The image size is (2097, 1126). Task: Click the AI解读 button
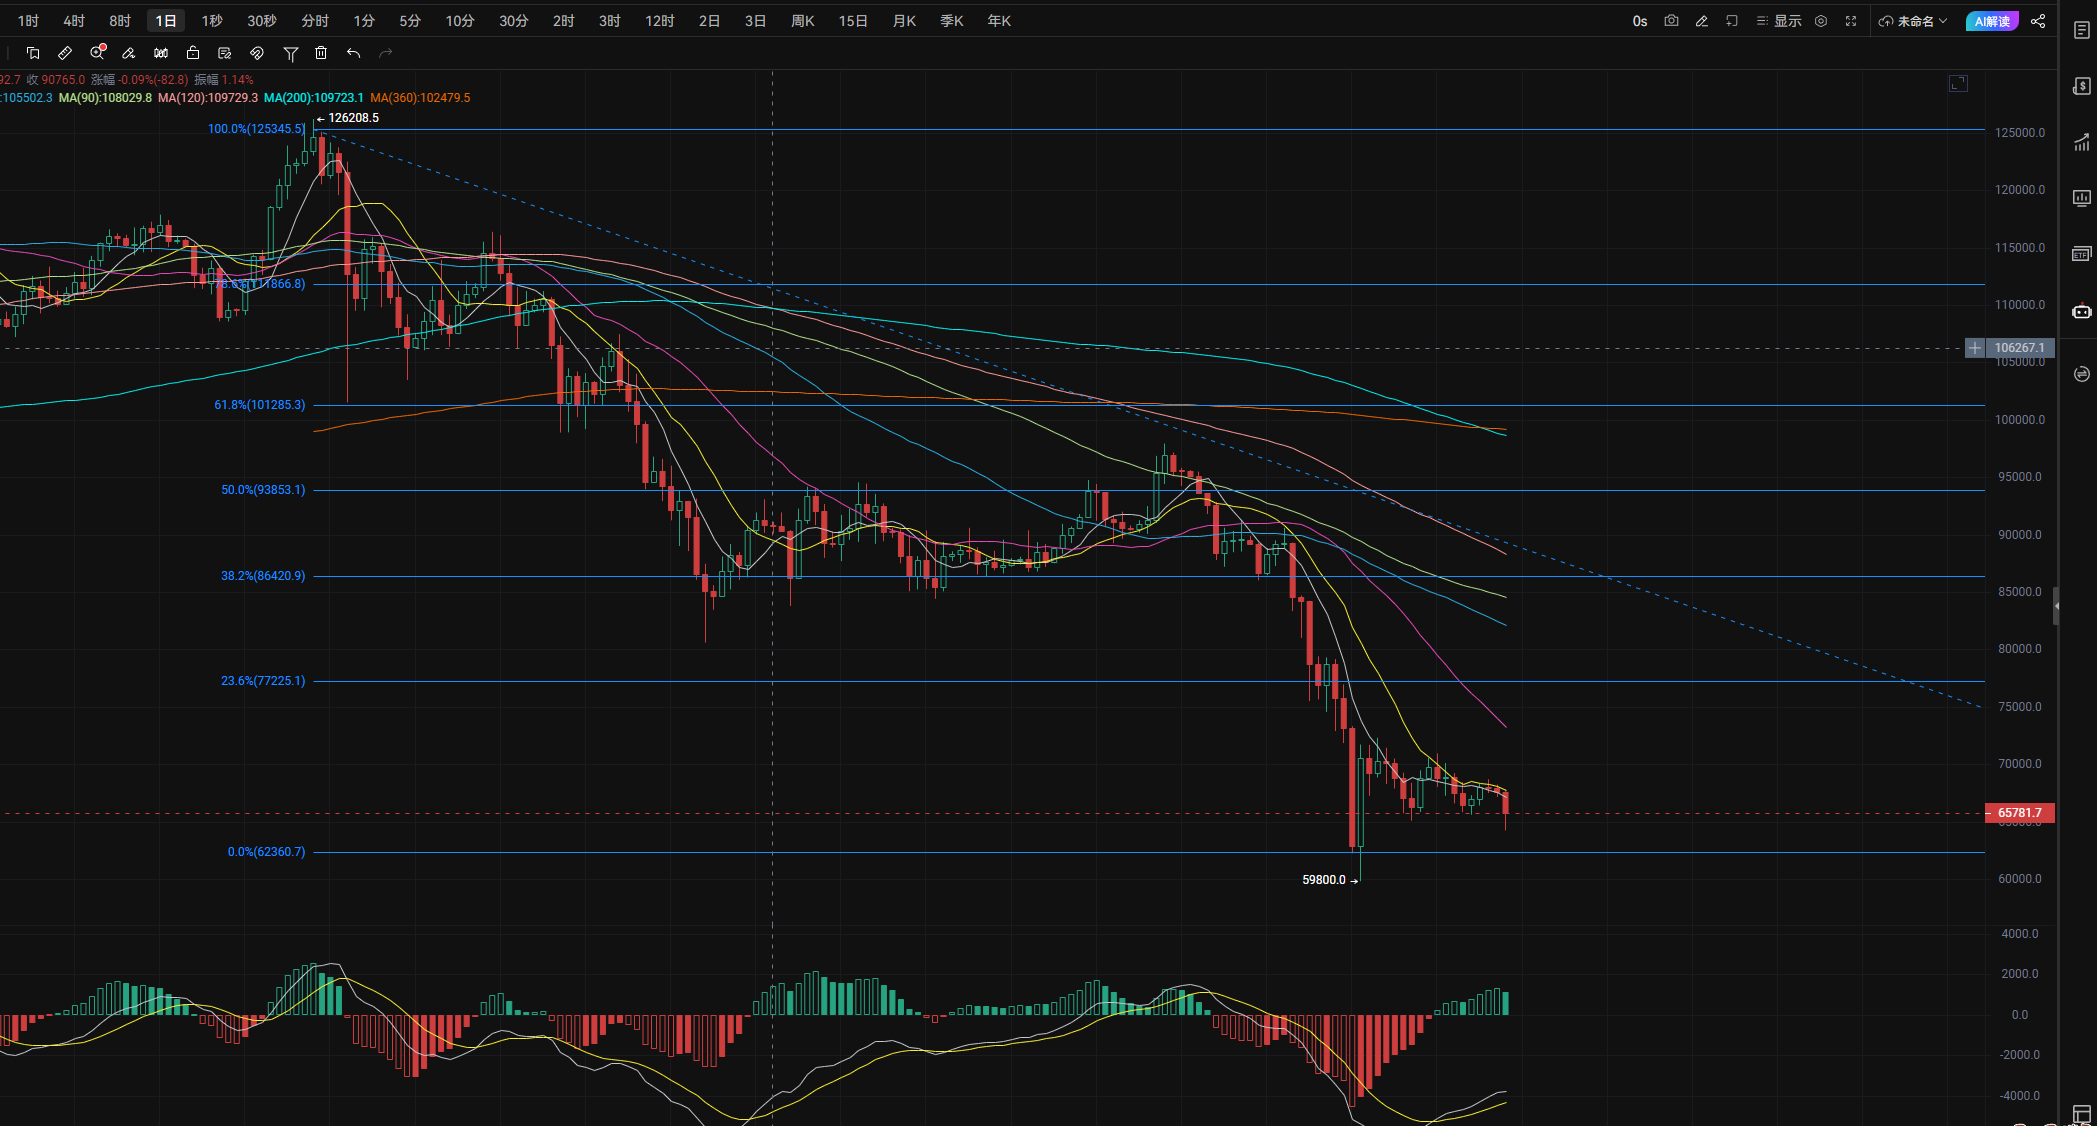pos(1992,21)
